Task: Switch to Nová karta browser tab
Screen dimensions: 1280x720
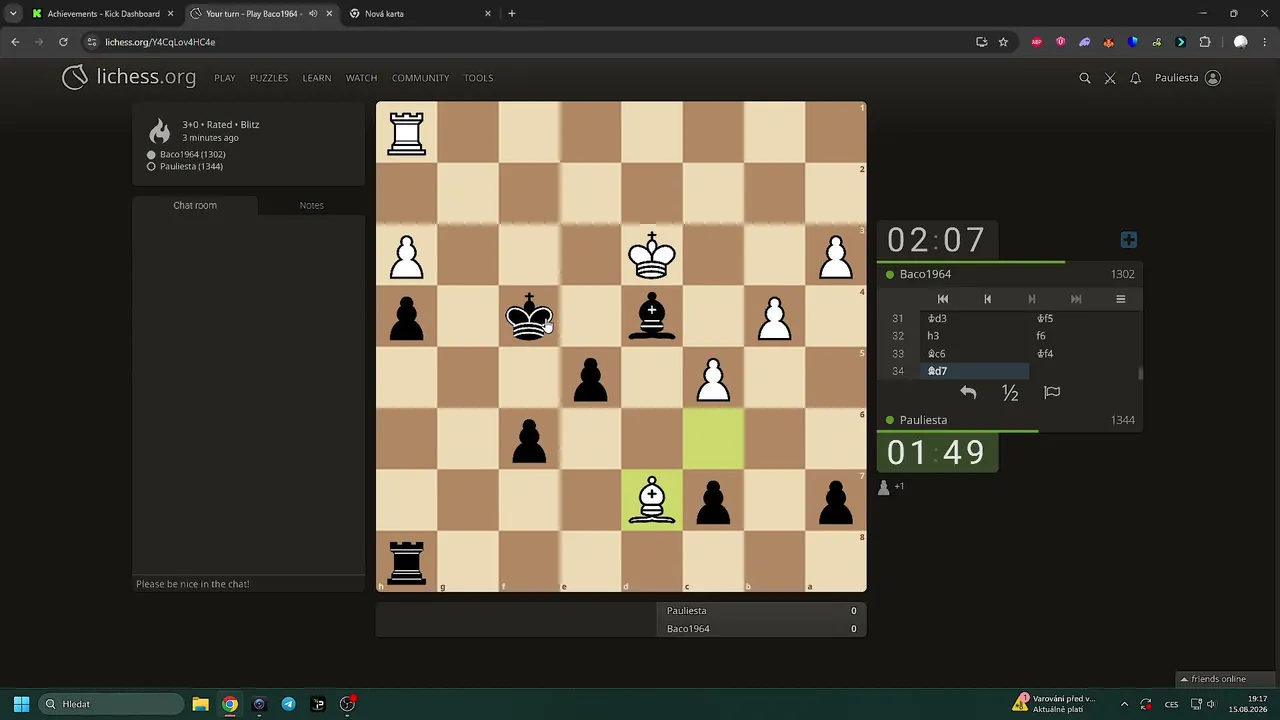Action: tap(420, 14)
